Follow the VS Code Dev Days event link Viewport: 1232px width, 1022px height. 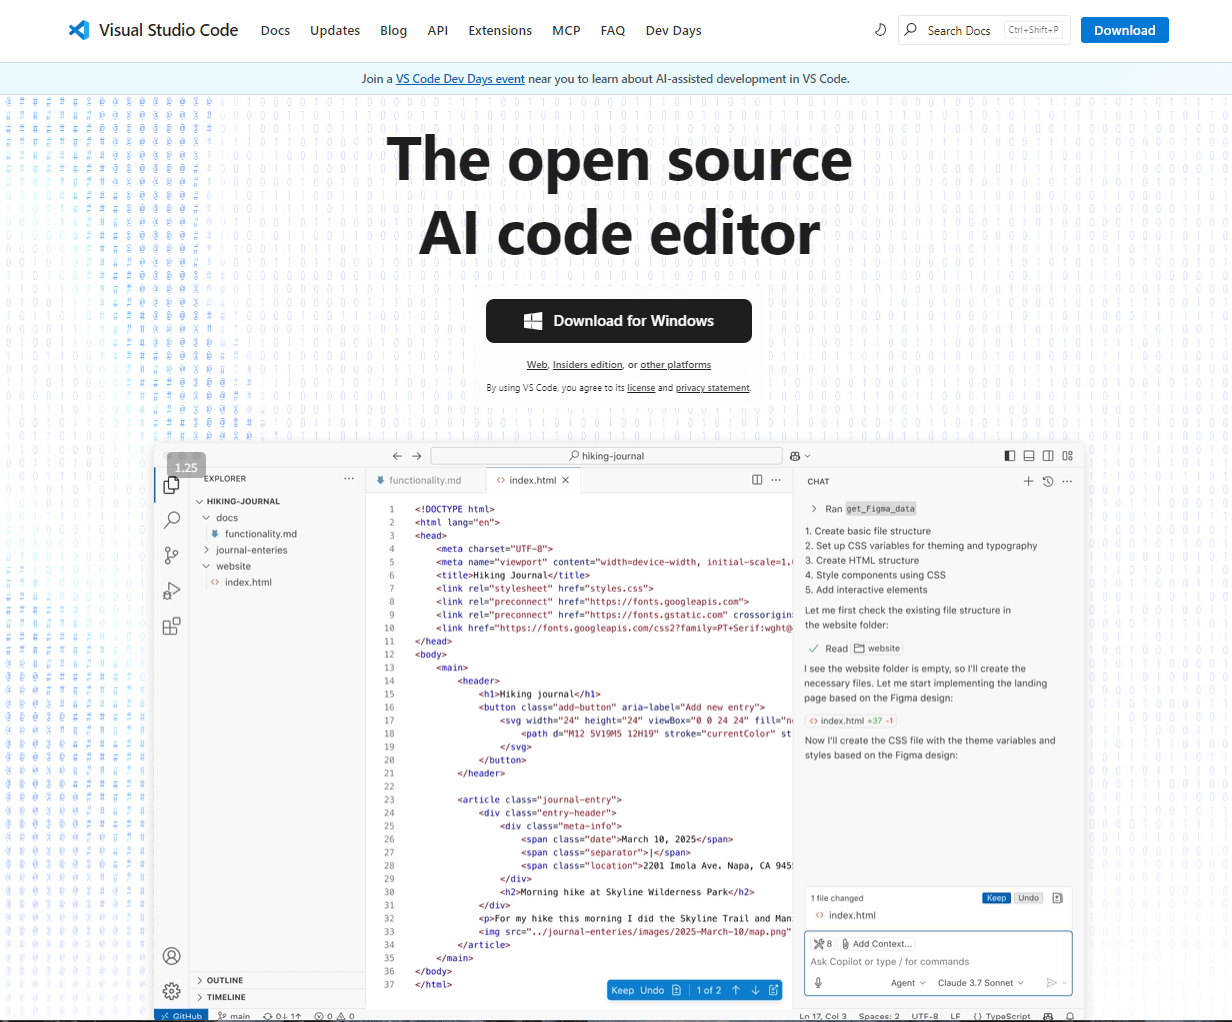(460, 79)
